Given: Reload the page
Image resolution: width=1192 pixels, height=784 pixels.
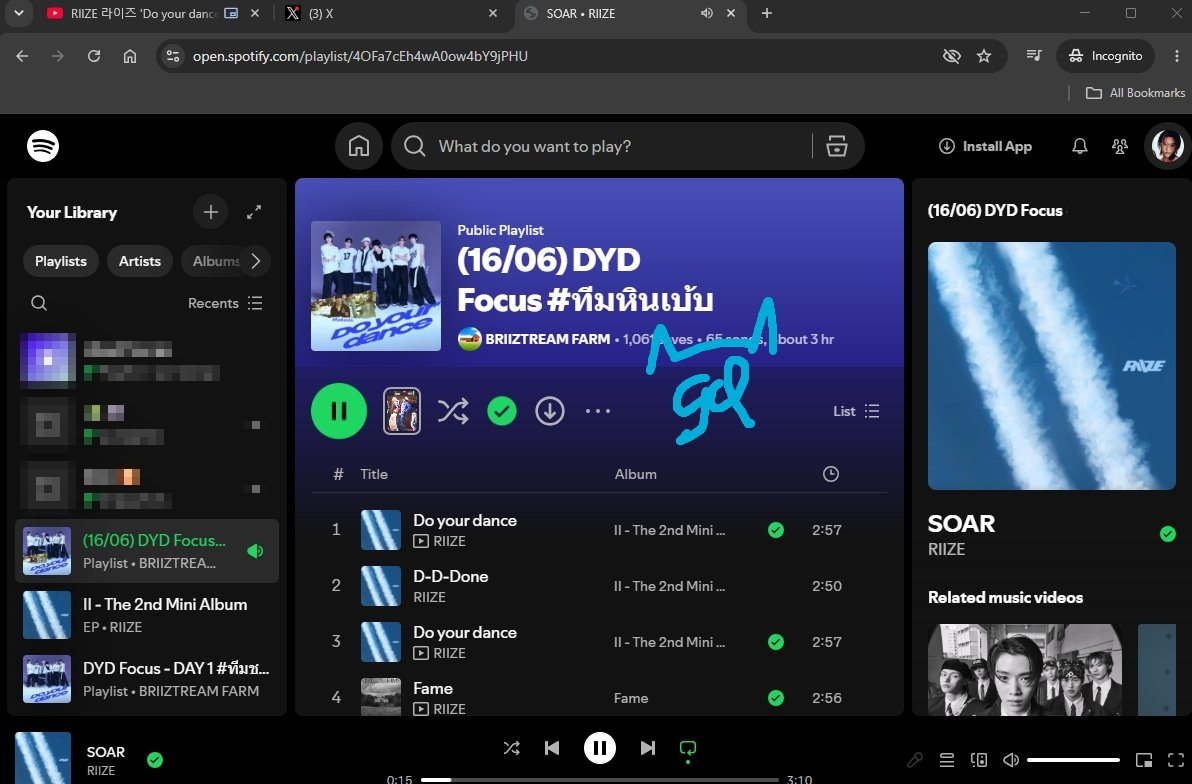Looking at the screenshot, I should point(94,56).
